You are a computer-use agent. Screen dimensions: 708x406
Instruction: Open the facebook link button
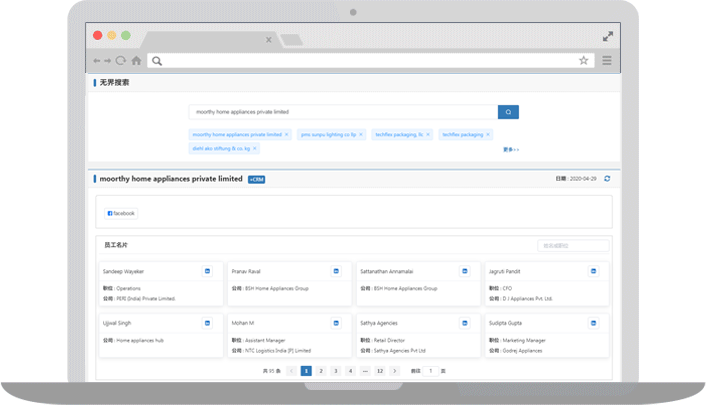[121, 213]
